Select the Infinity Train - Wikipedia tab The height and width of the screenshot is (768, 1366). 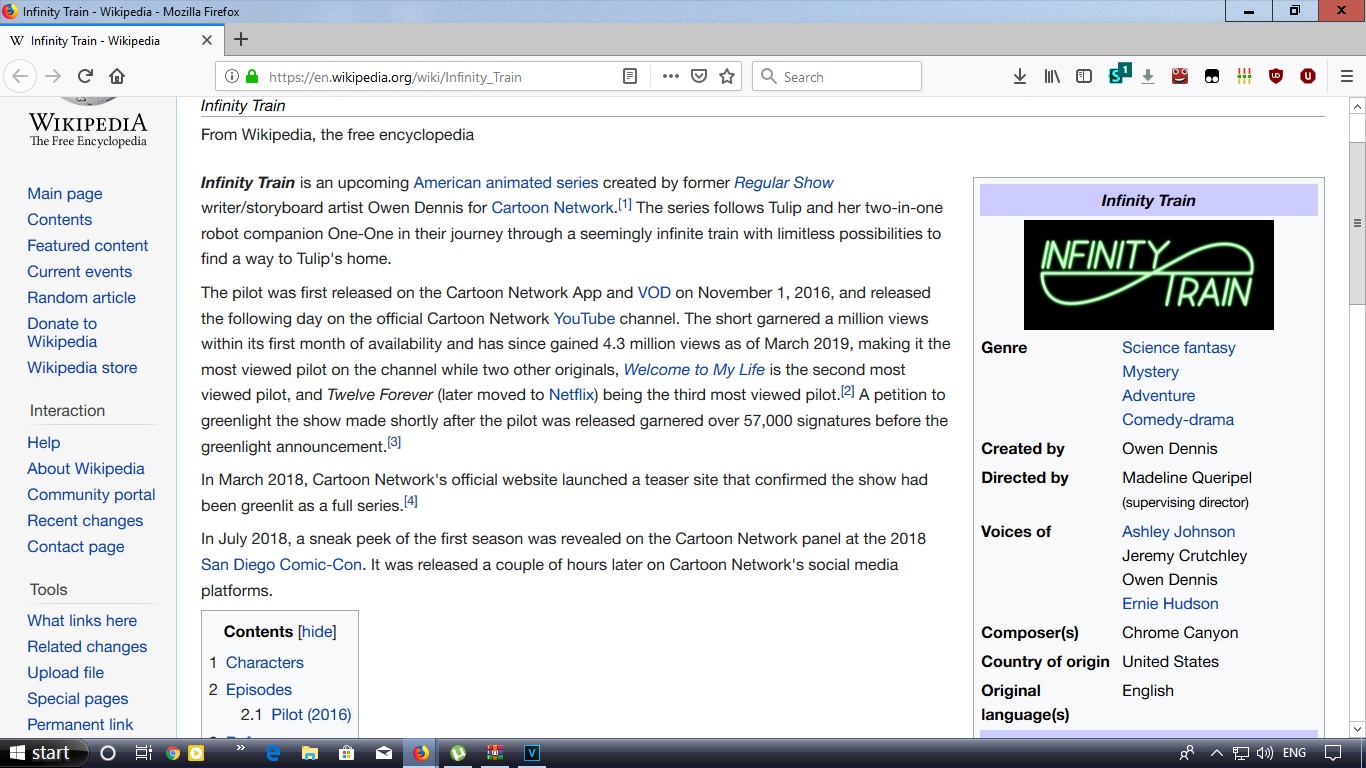coord(111,41)
